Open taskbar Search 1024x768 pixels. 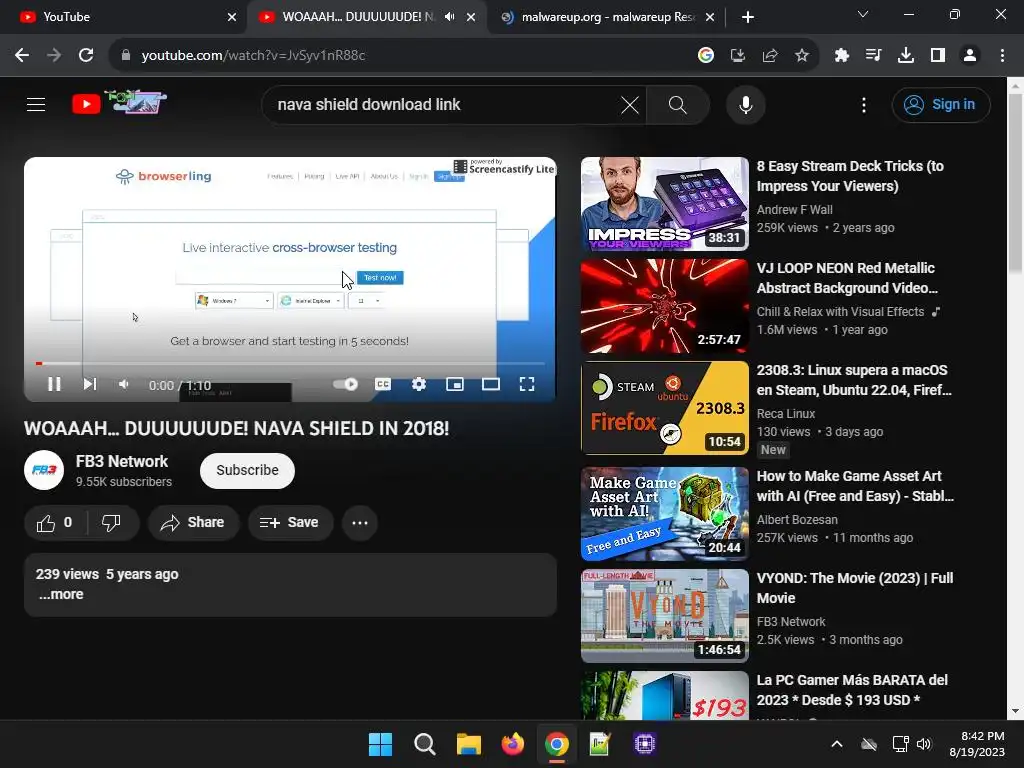[424, 744]
